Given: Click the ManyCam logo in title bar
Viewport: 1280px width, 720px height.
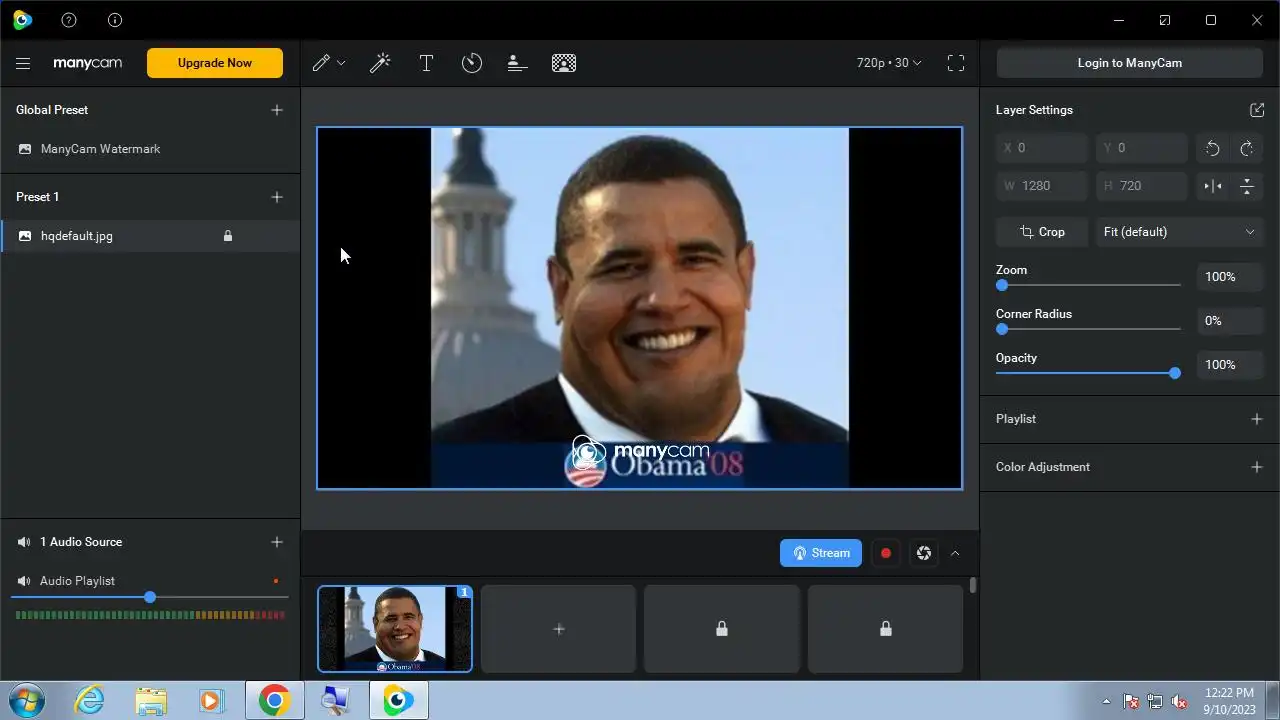Looking at the screenshot, I should pyautogui.click(x=22, y=20).
